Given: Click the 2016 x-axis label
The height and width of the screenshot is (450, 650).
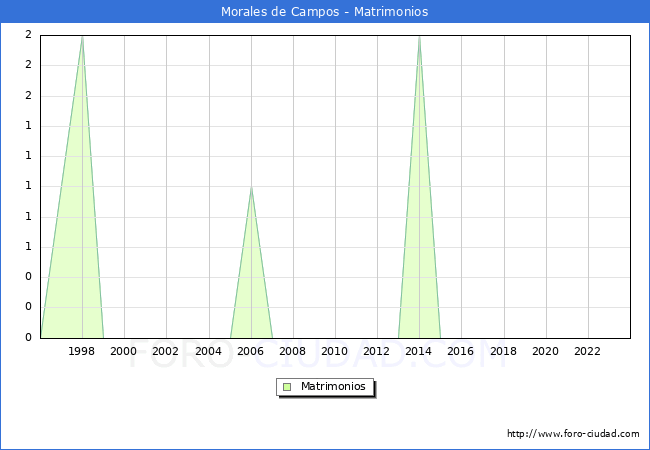Looking at the screenshot, I should click(x=461, y=351).
